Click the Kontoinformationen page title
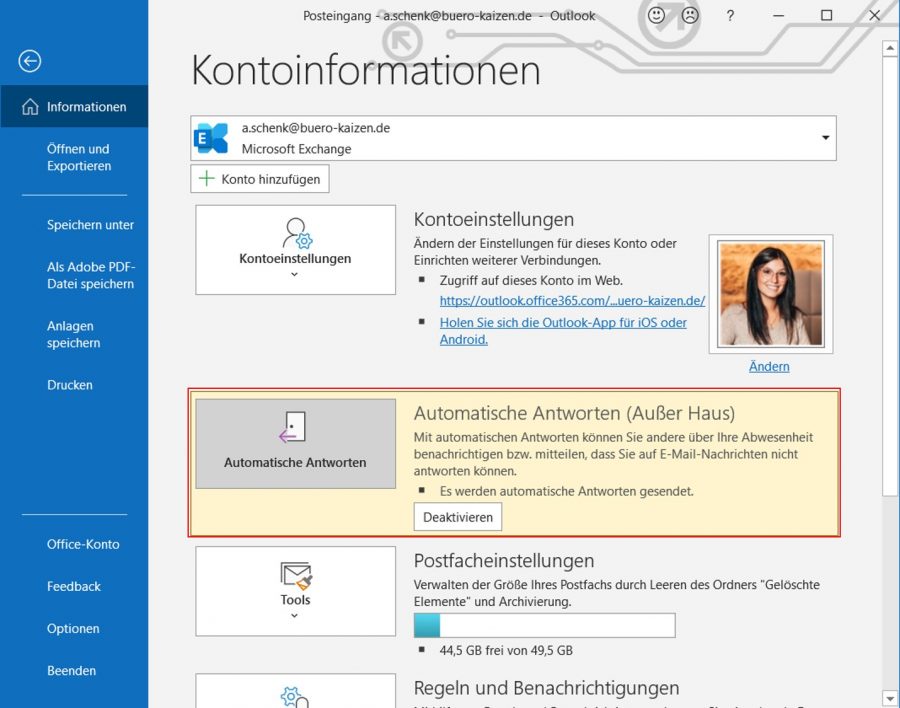900x708 pixels. coord(366,70)
